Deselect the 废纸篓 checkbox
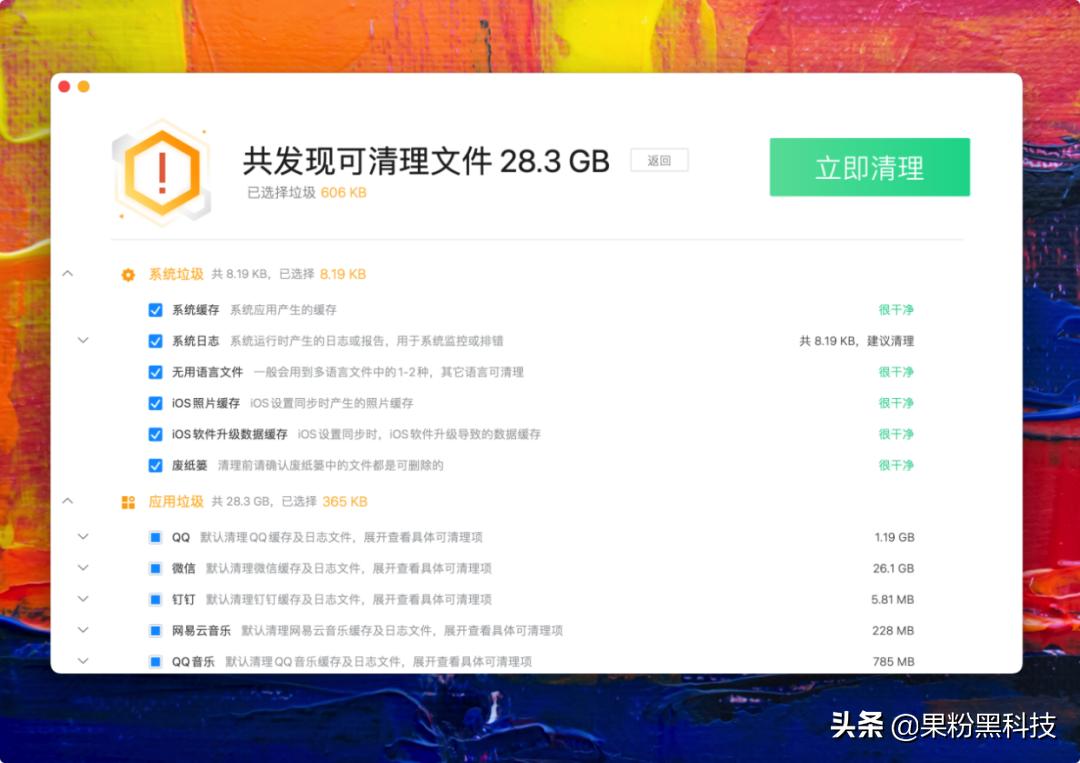This screenshot has height=763, width=1080. click(155, 465)
